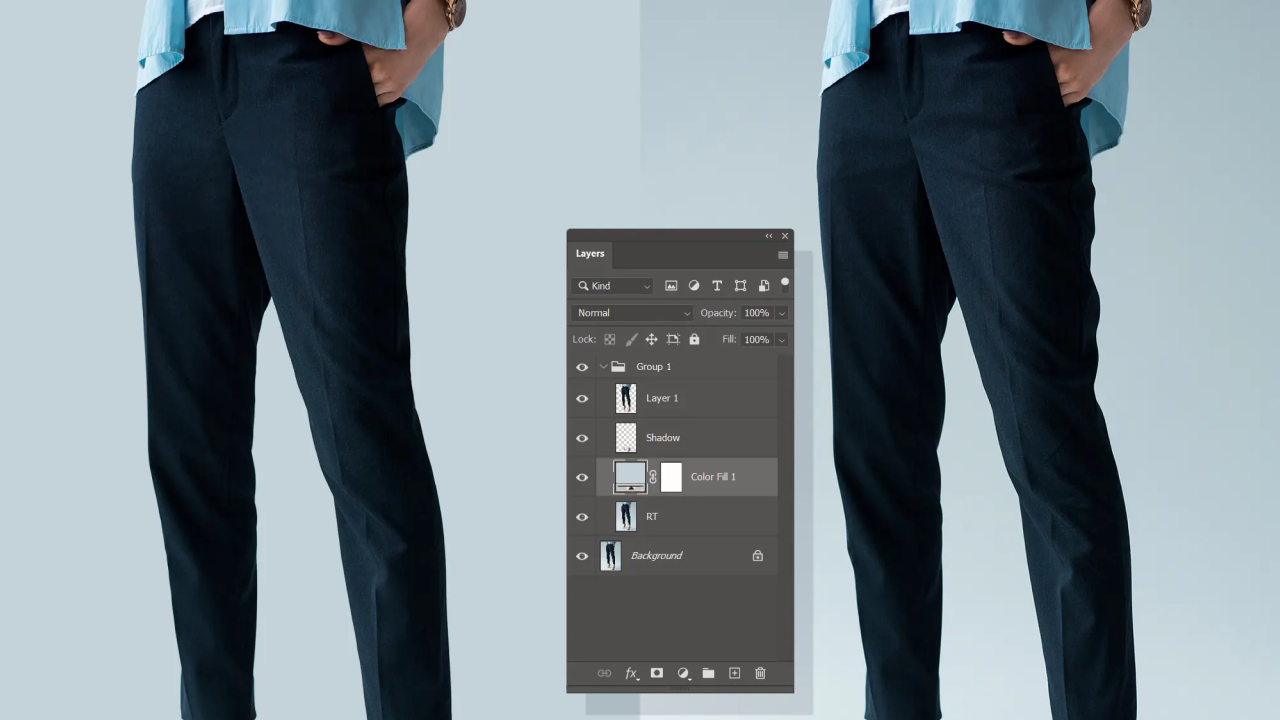
Task: Create a new adjustment layer
Action: 683,673
